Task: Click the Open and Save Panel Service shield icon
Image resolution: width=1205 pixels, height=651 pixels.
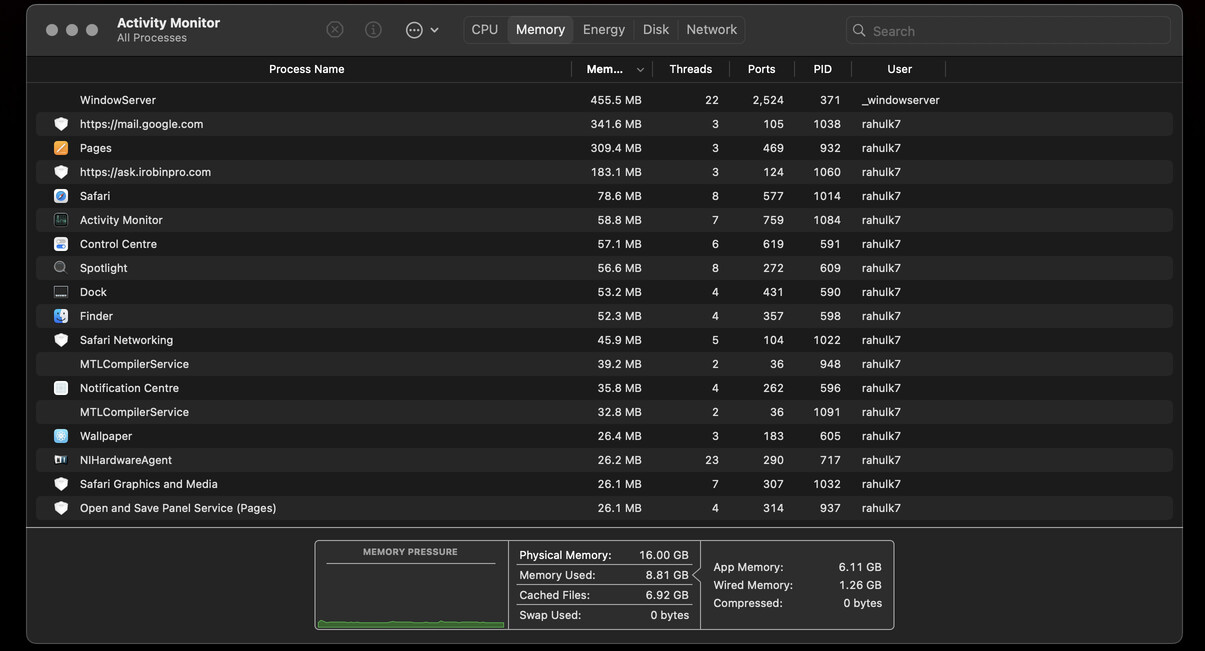Action: tap(61, 508)
